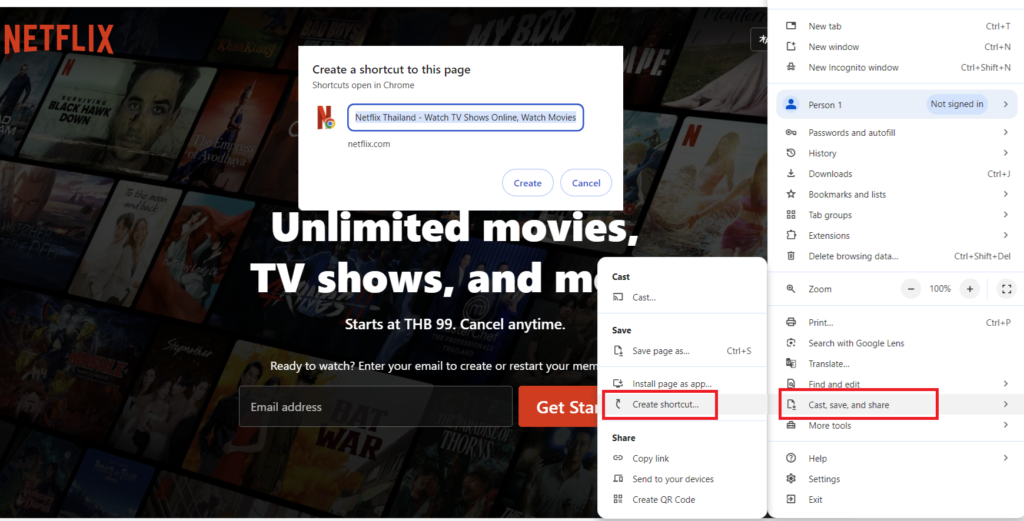This screenshot has width=1024, height=521.
Task: Click the Bookmarks star icon
Action: (x=791, y=194)
